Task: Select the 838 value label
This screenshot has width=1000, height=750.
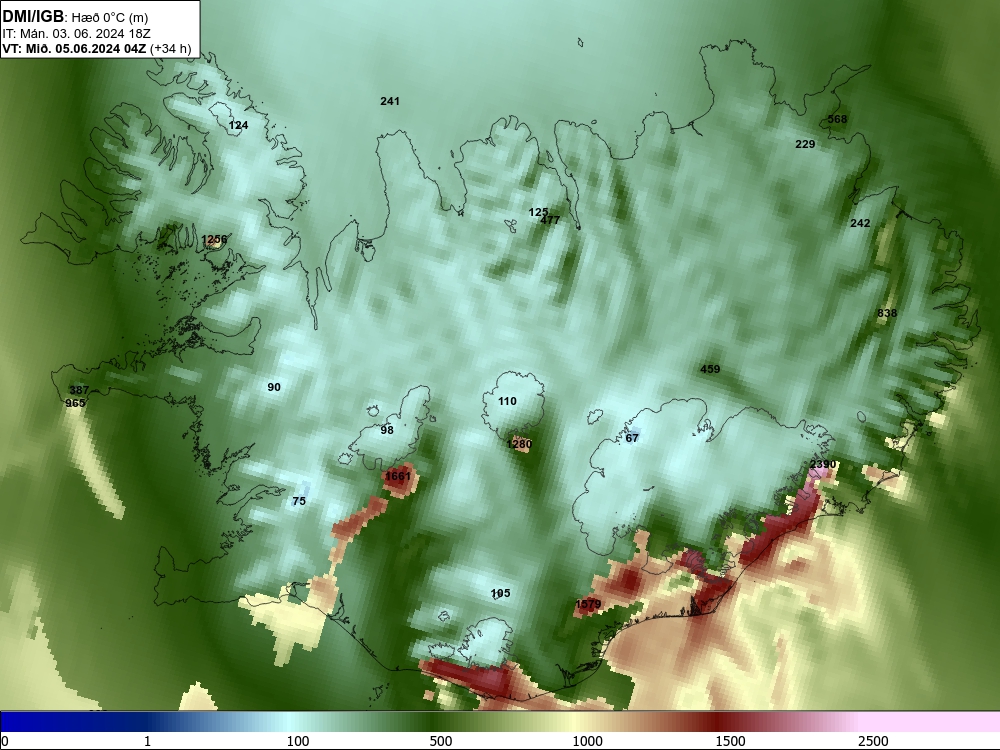Action: coord(887,313)
